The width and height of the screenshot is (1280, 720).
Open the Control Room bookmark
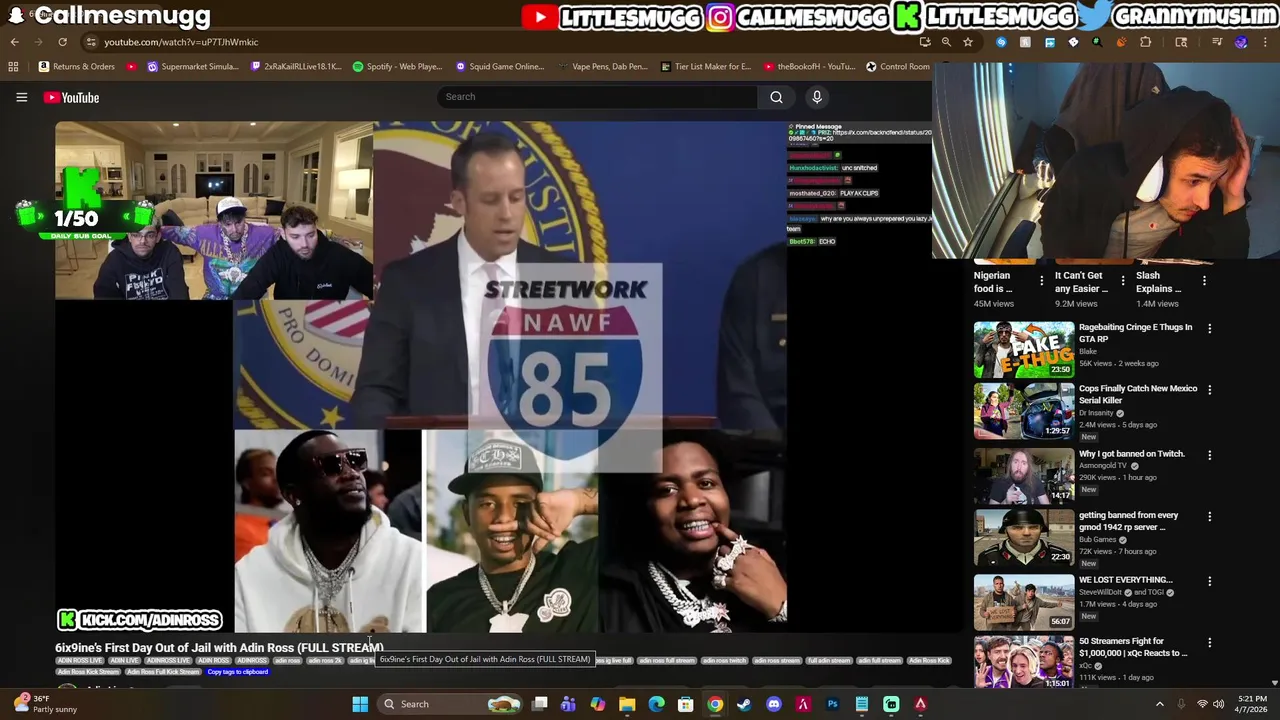[x=897, y=67]
